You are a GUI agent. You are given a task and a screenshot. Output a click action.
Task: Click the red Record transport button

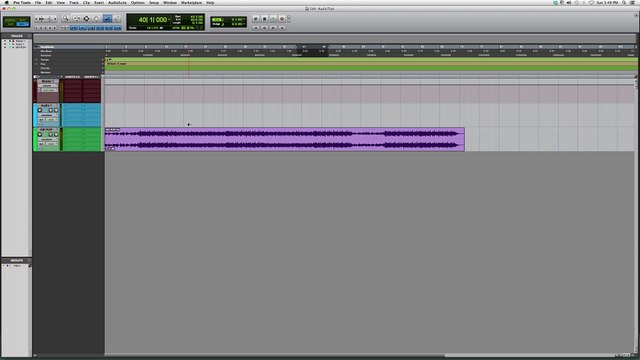coord(282,19)
